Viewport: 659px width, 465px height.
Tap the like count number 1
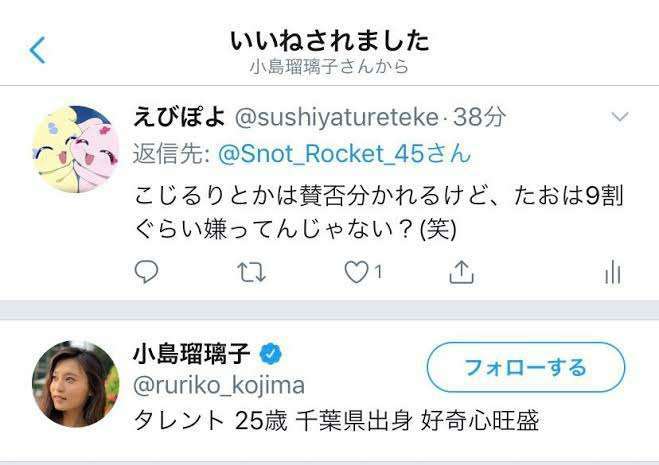[378, 272]
